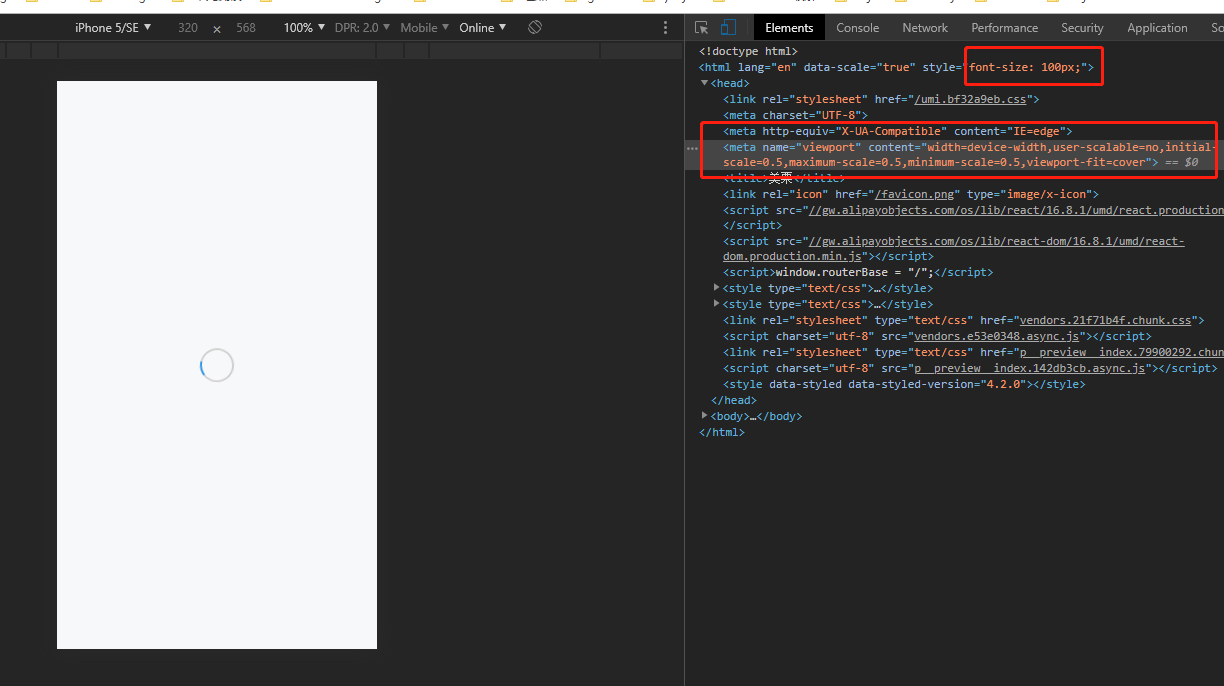Open the DPR: 2.0 dropdown
Viewport: 1224px width, 686px height.
[363, 28]
